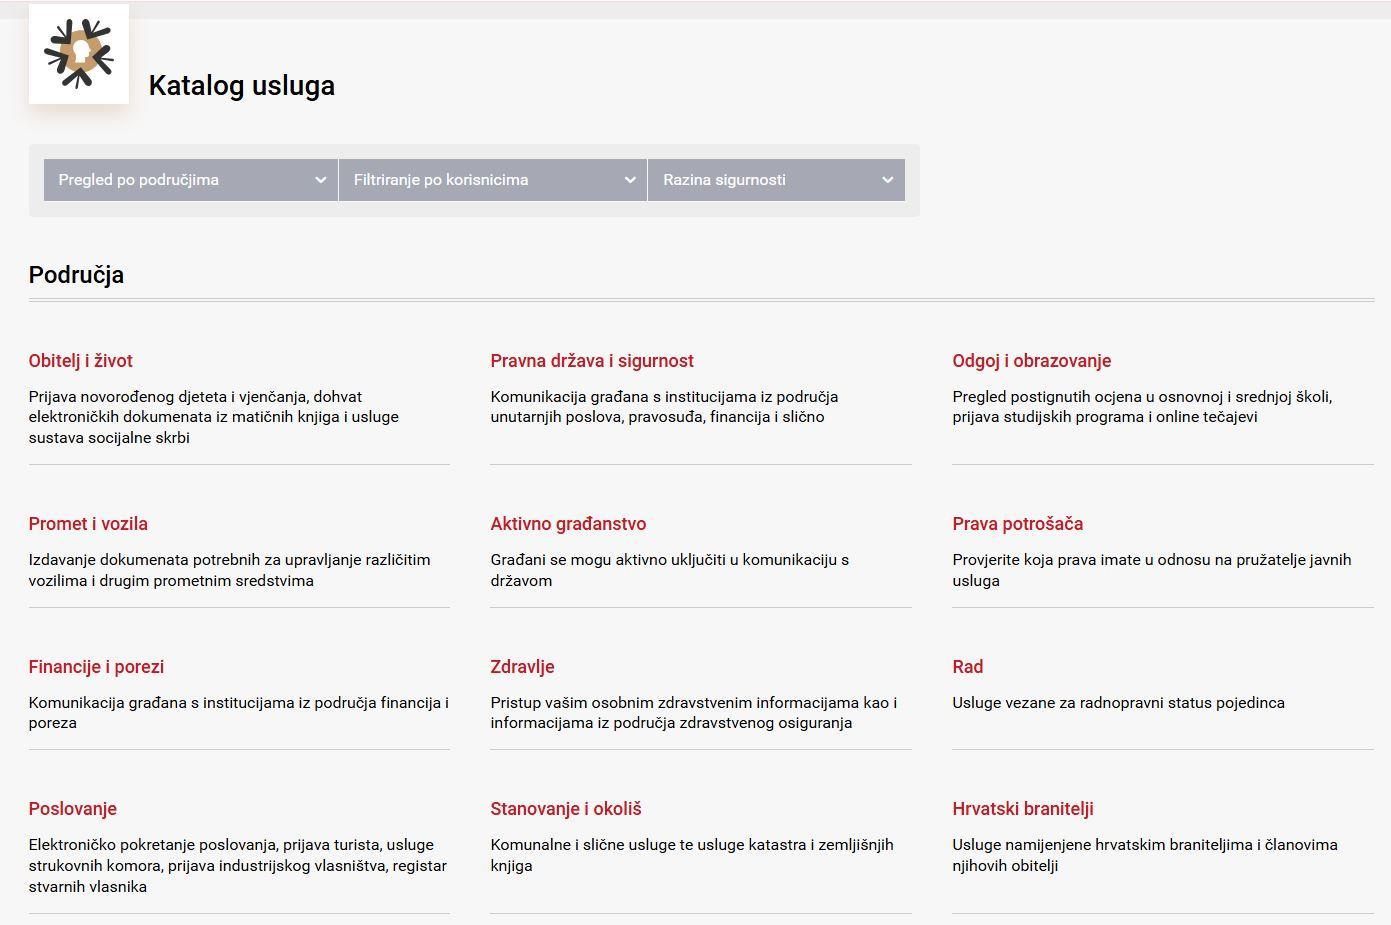Click the chevron beside Filtriranje po korisnicima
Screen dimensions: 1391x925
pyautogui.click(x=630, y=180)
